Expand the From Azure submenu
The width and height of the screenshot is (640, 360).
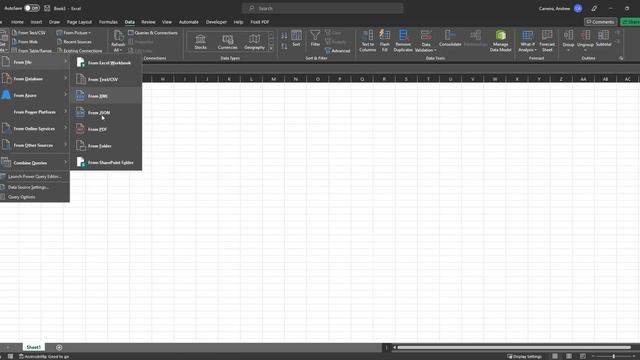click(x=35, y=95)
